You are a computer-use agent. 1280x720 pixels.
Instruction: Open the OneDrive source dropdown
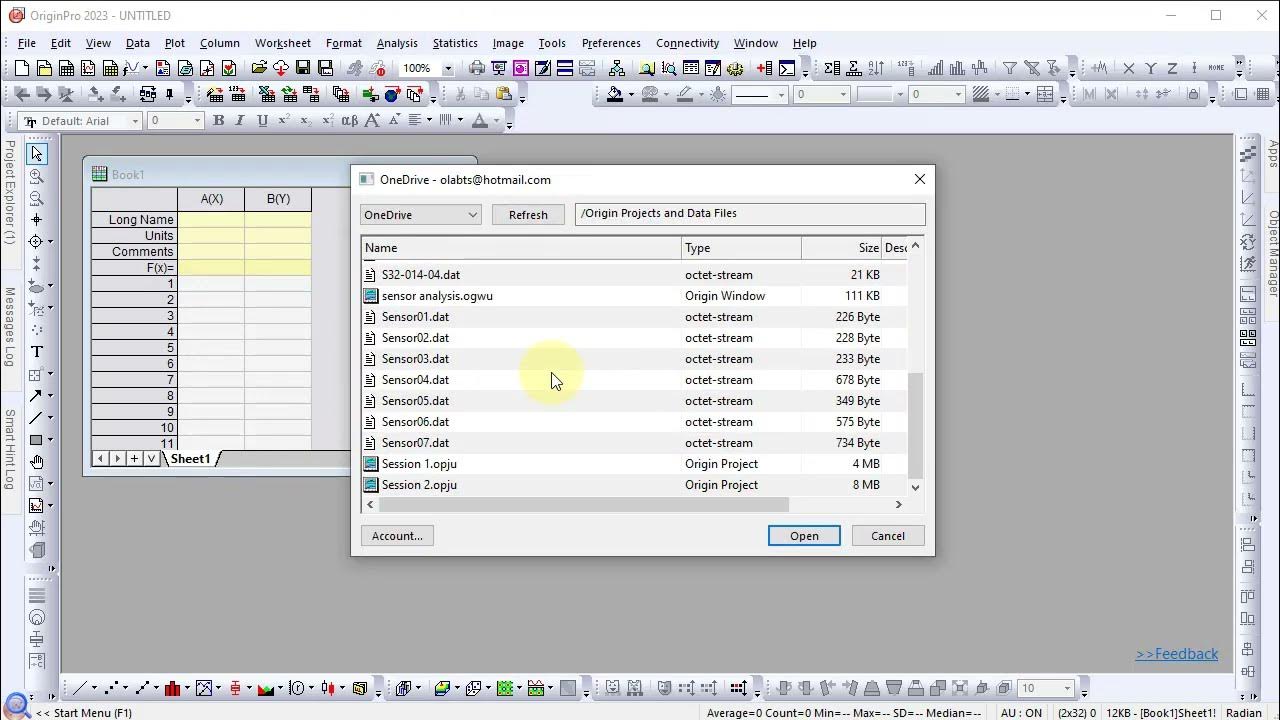point(420,214)
